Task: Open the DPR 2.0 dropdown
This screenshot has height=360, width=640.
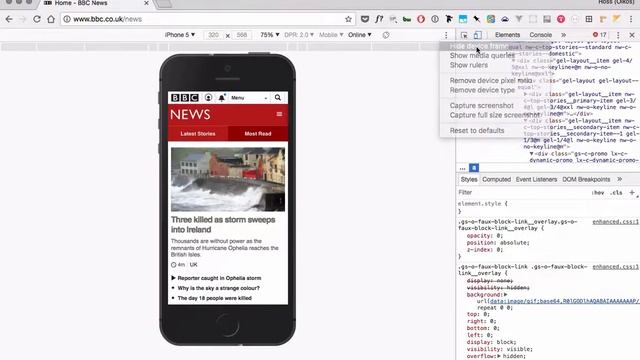Action: pos(299,35)
